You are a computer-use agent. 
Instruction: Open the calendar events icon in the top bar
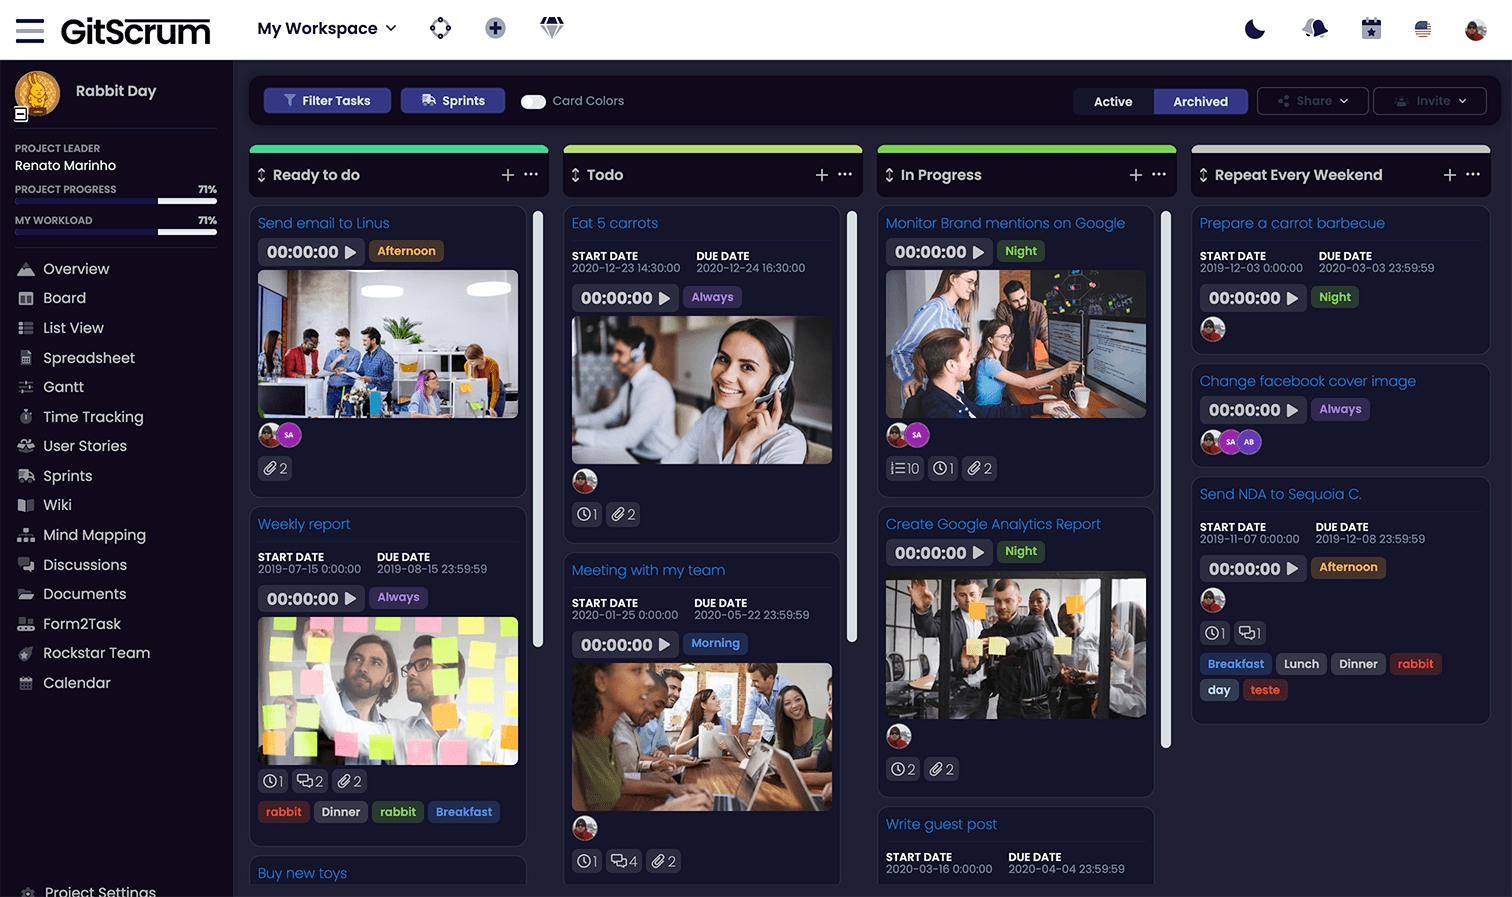(1370, 28)
